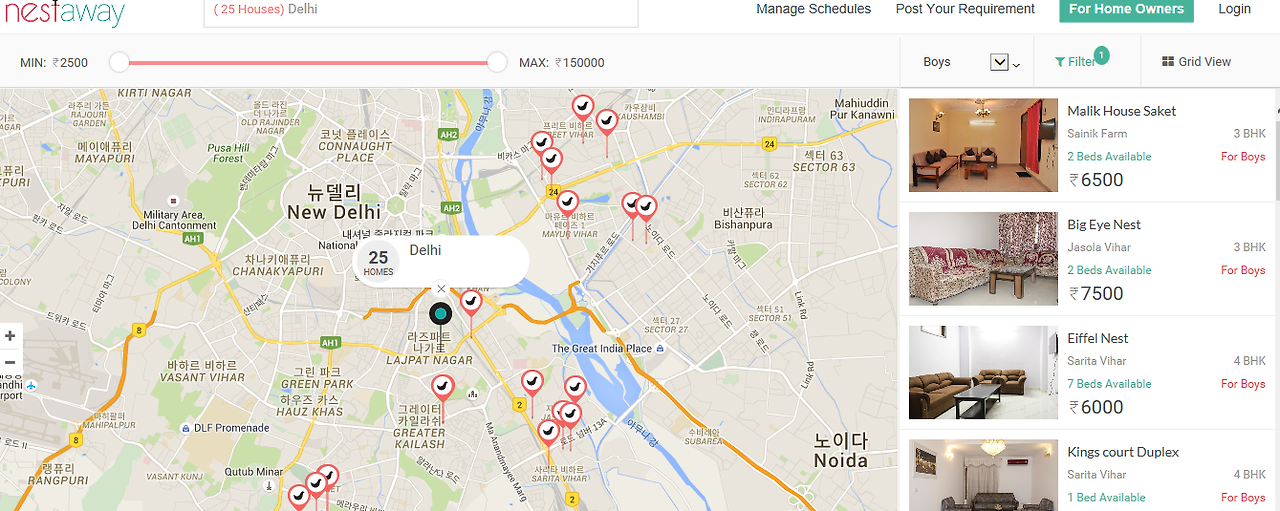Click the Sainik Farm locality text

click(x=1097, y=134)
